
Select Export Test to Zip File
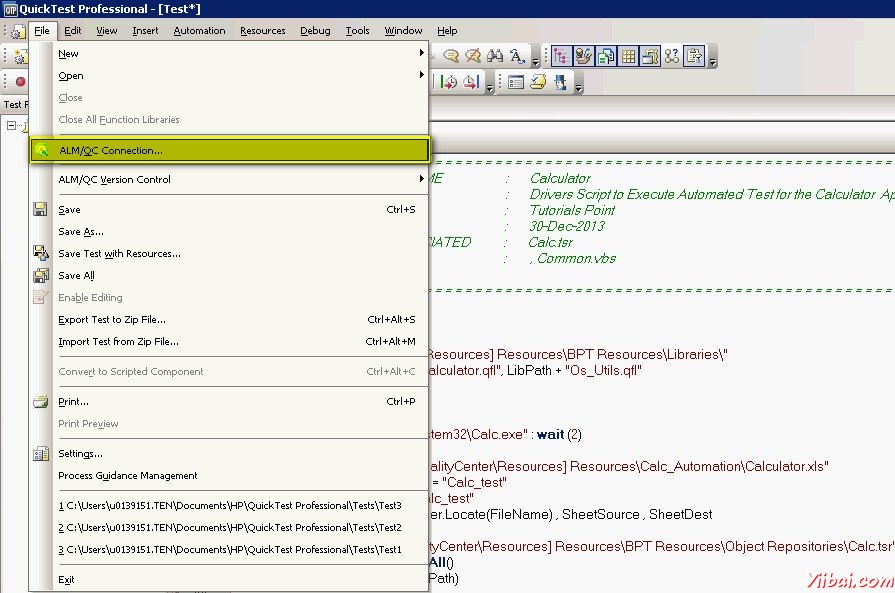tap(112, 320)
